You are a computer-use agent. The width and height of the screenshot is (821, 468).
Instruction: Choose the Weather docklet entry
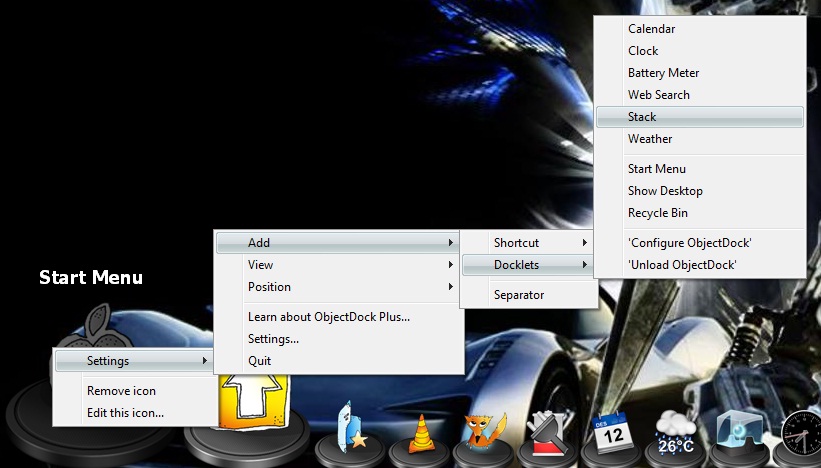click(x=700, y=139)
